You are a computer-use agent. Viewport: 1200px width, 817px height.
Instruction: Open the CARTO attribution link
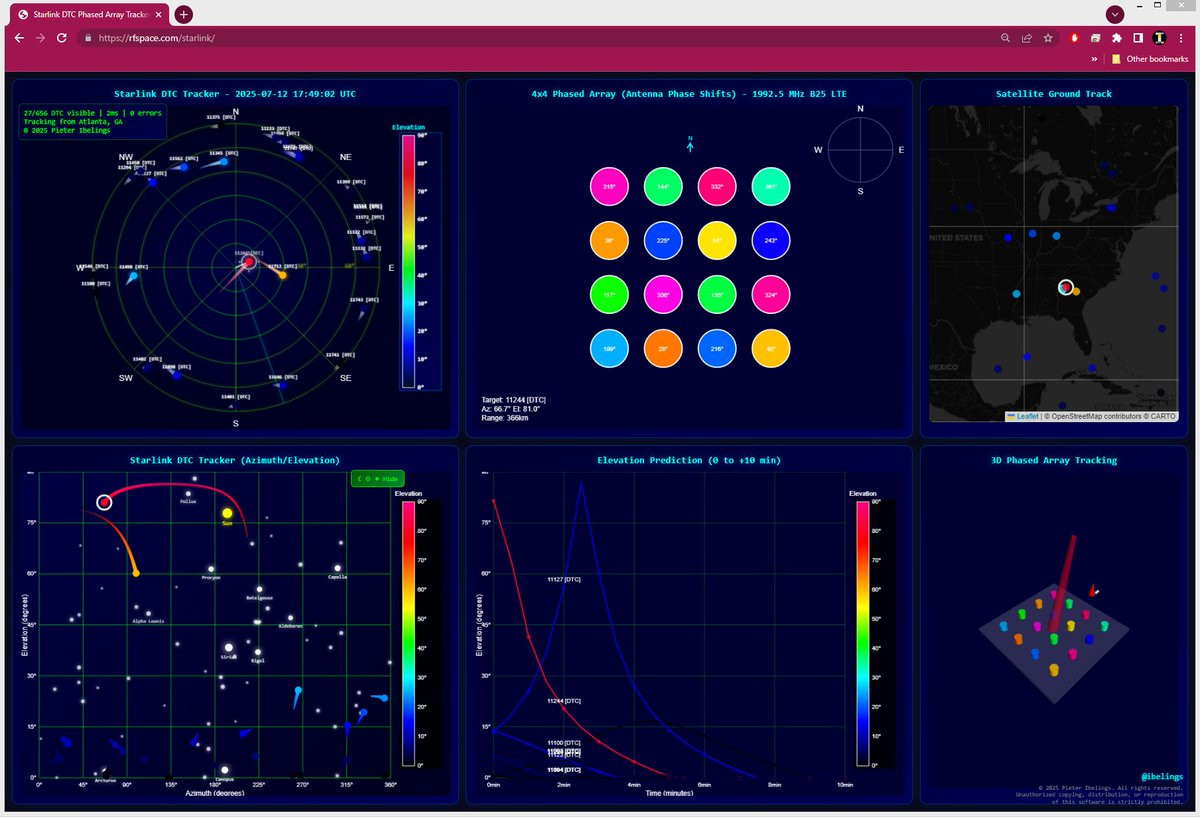(x=1162, y=416)
